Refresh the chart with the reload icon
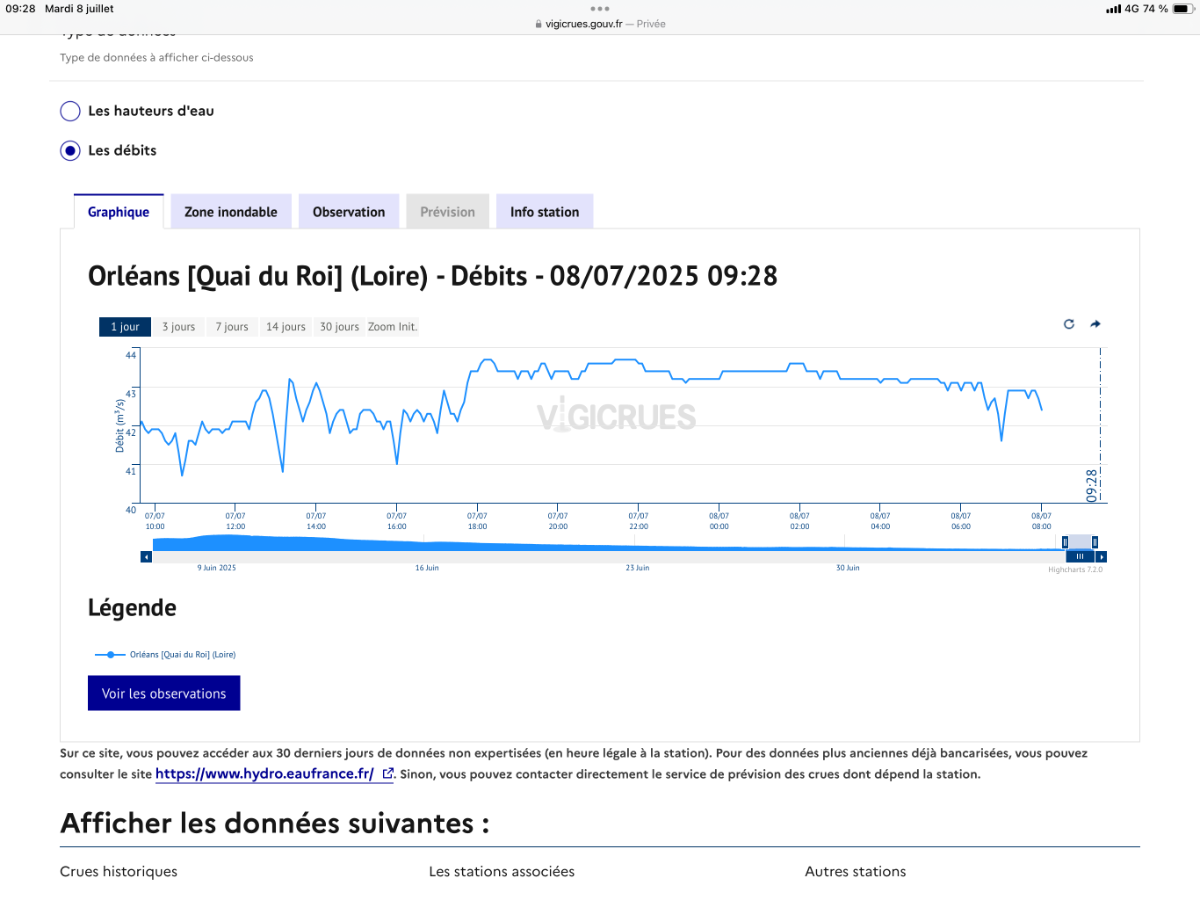This screenshot has width=1200, height=900. click(x=1069, y=324)
